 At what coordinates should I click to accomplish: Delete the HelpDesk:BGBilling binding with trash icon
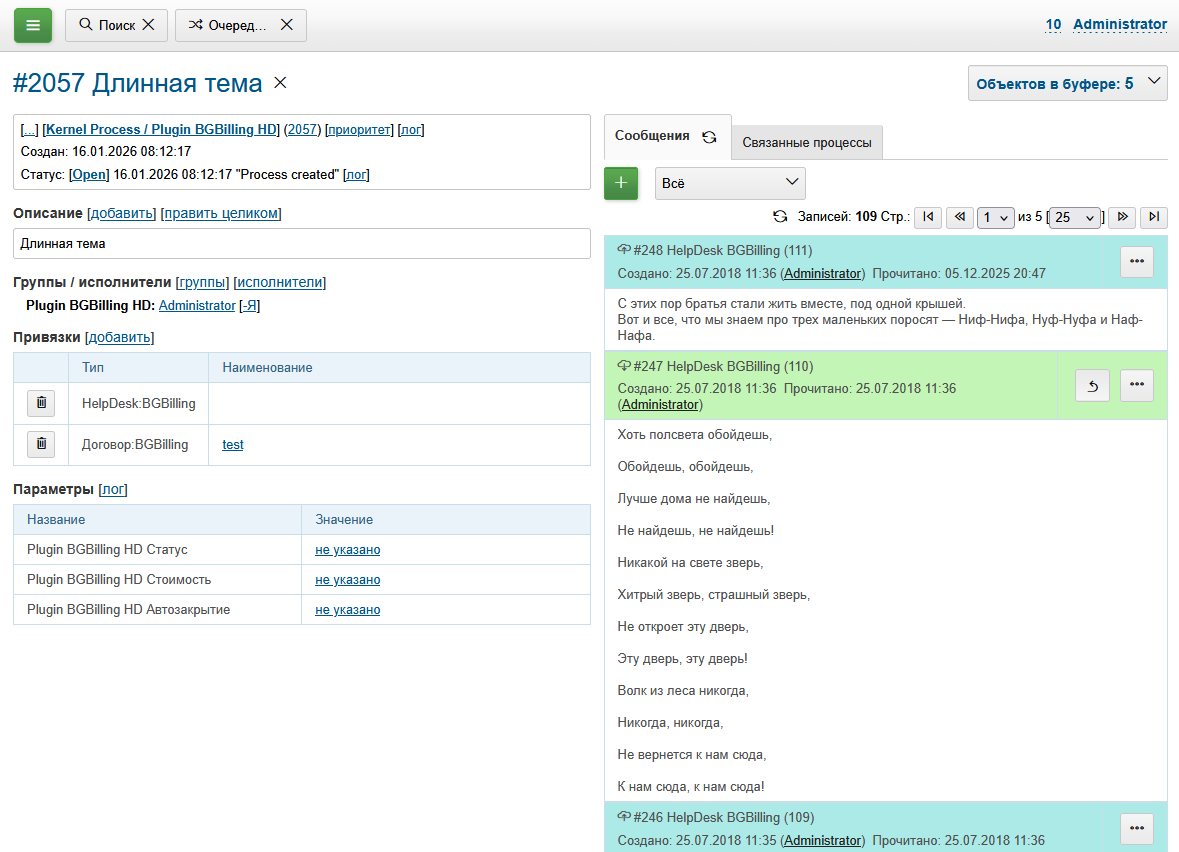(x=41, y=403)
